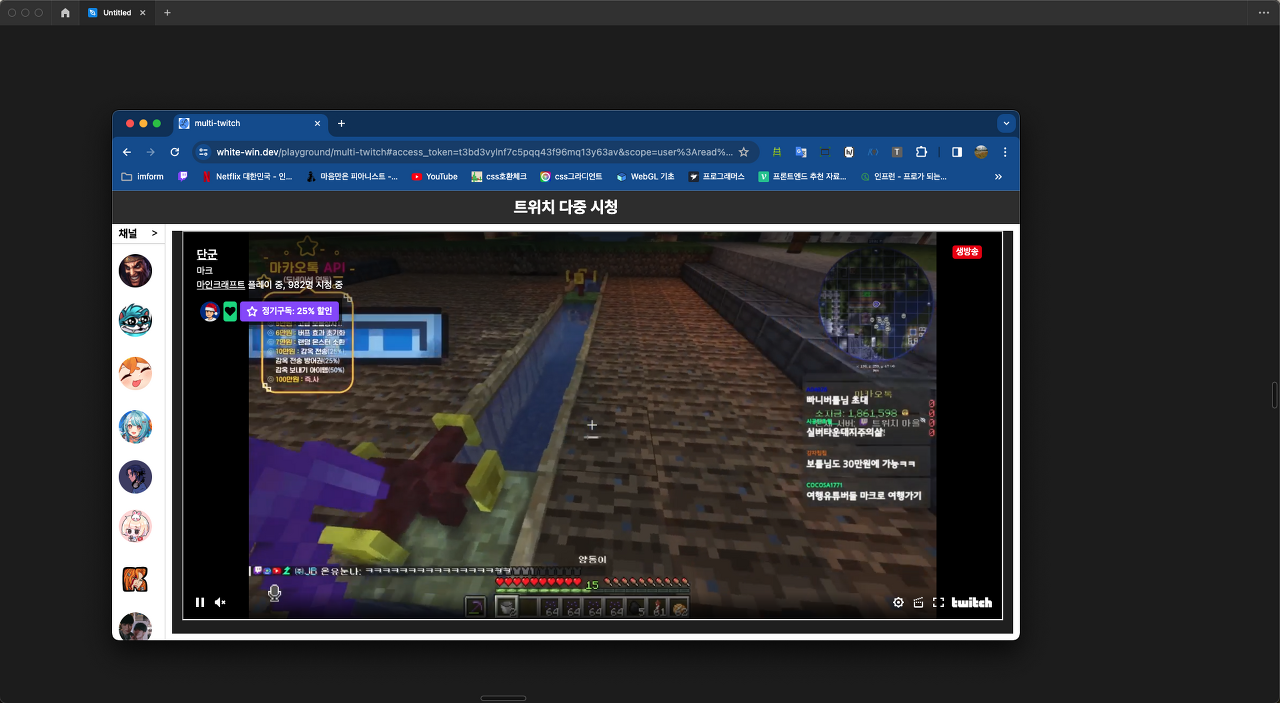
Task: Open the Notion extension icon
Action: tap(849, 152)
